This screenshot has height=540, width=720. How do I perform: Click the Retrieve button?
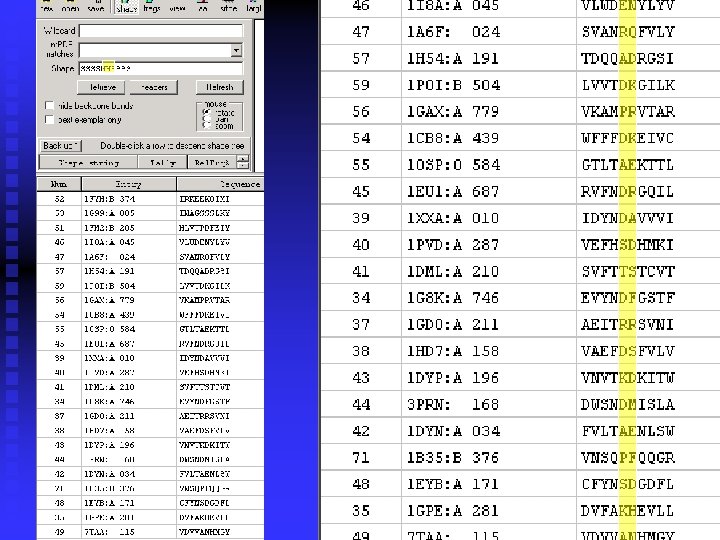point(103,87)
